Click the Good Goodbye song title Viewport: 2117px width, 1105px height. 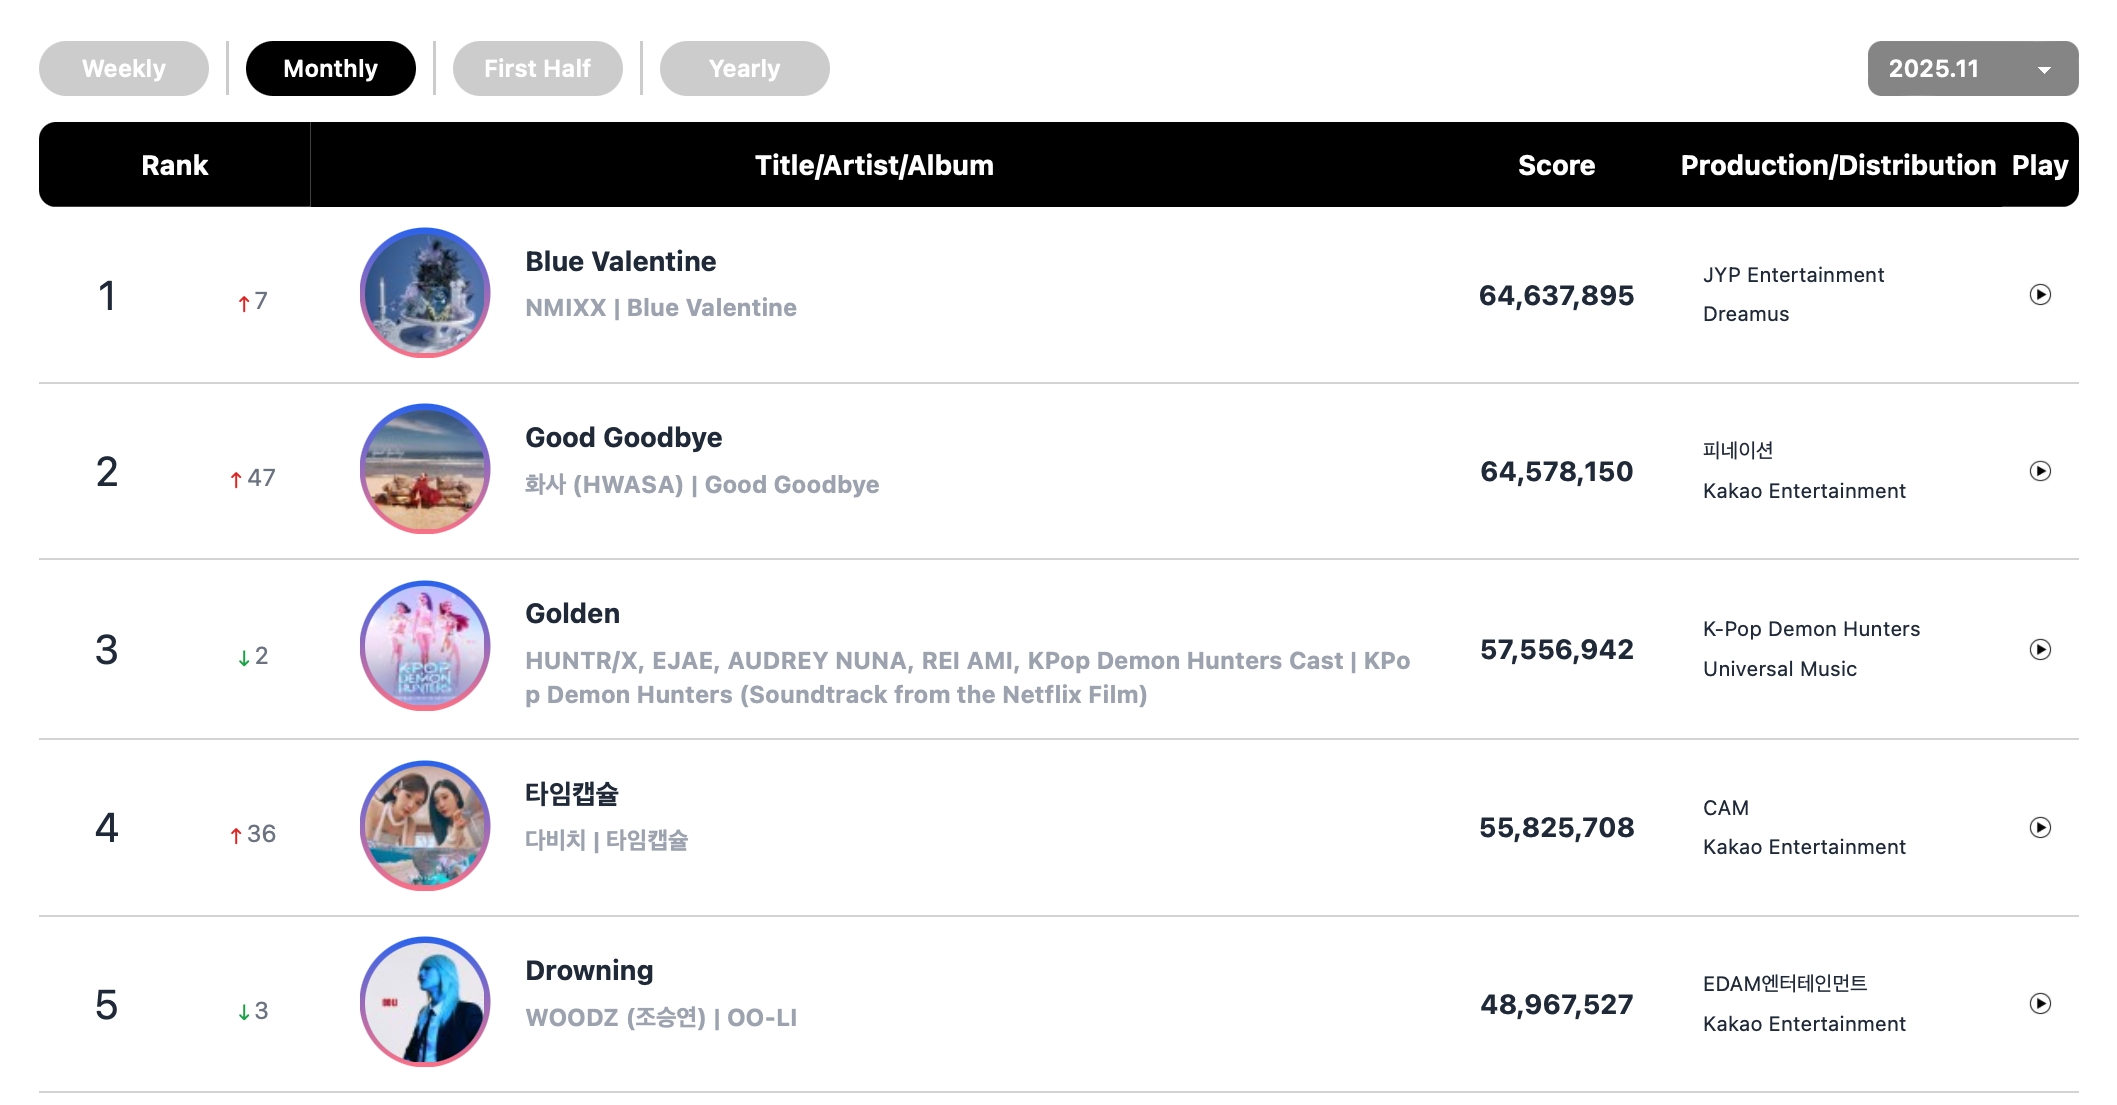623,438
